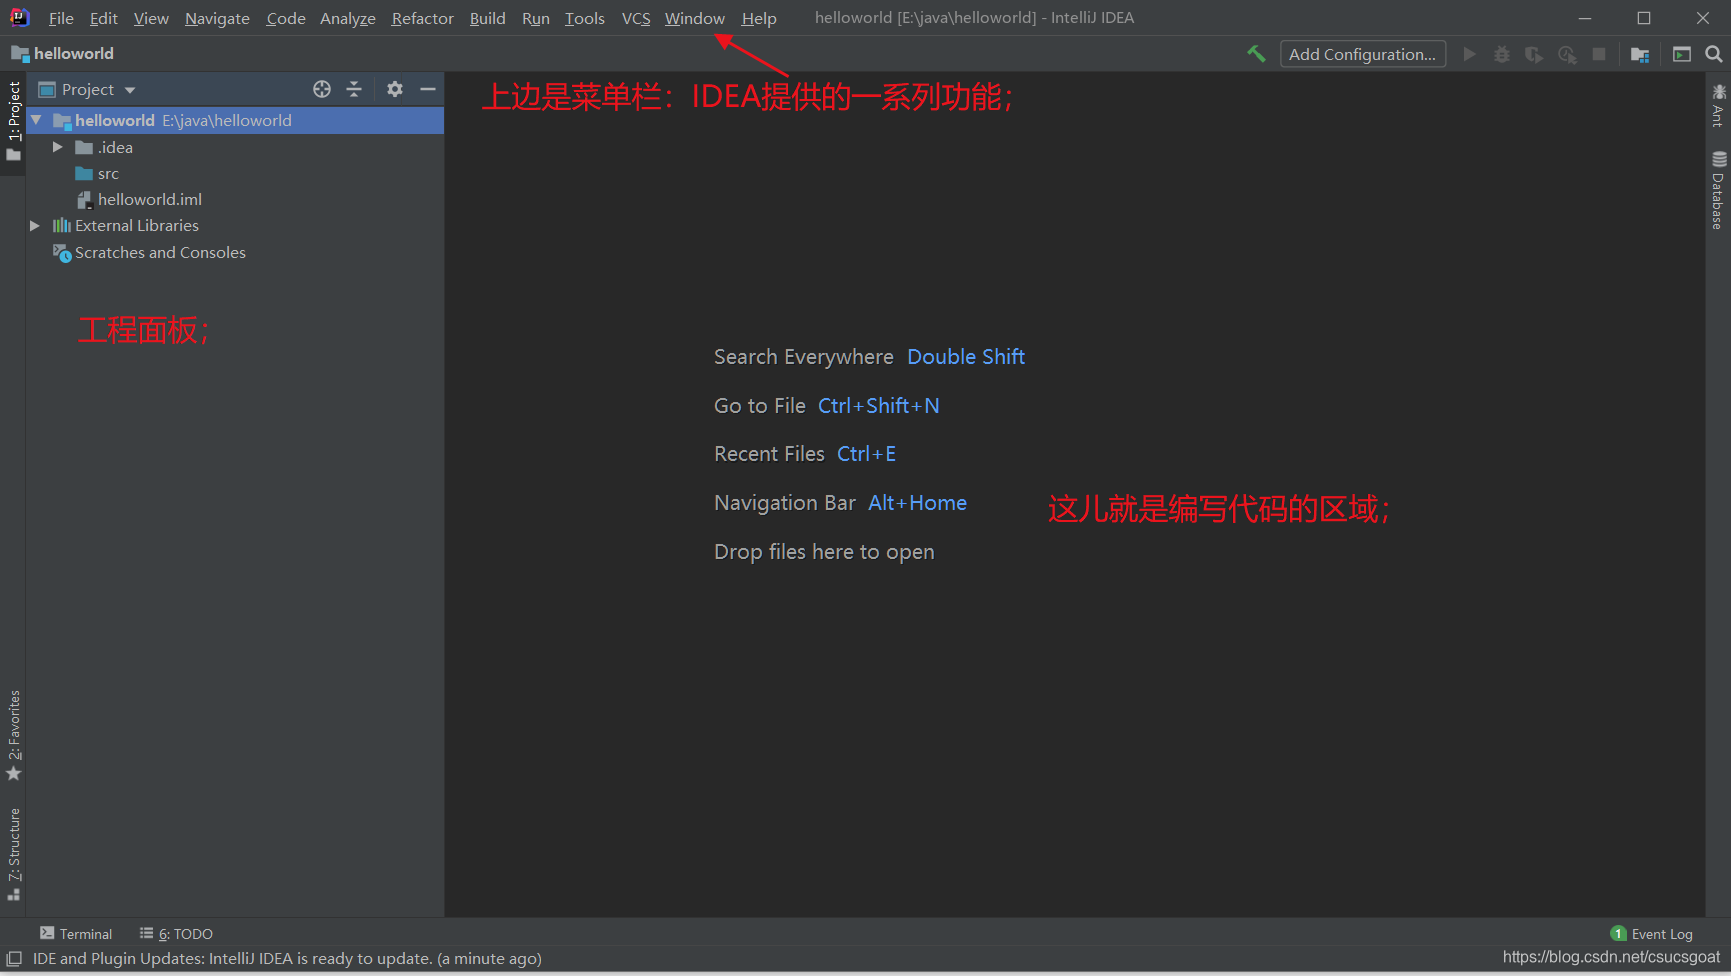This screenshot has width=1731, height=976.
Task: Minimize the IntelliJ IDEA window
Action: click(x=1585, y=18)
